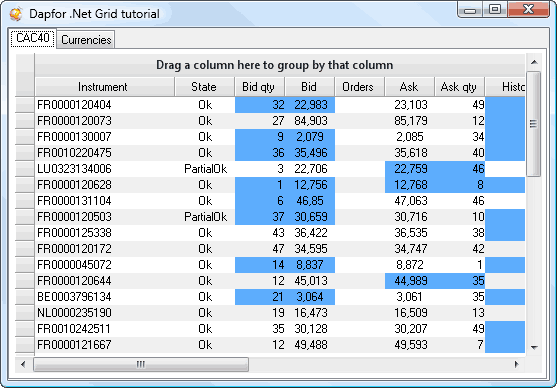Select row header of NL0000235190
Image resolution: width=557 pixels, height=388 pixels.
coord(25,313)
